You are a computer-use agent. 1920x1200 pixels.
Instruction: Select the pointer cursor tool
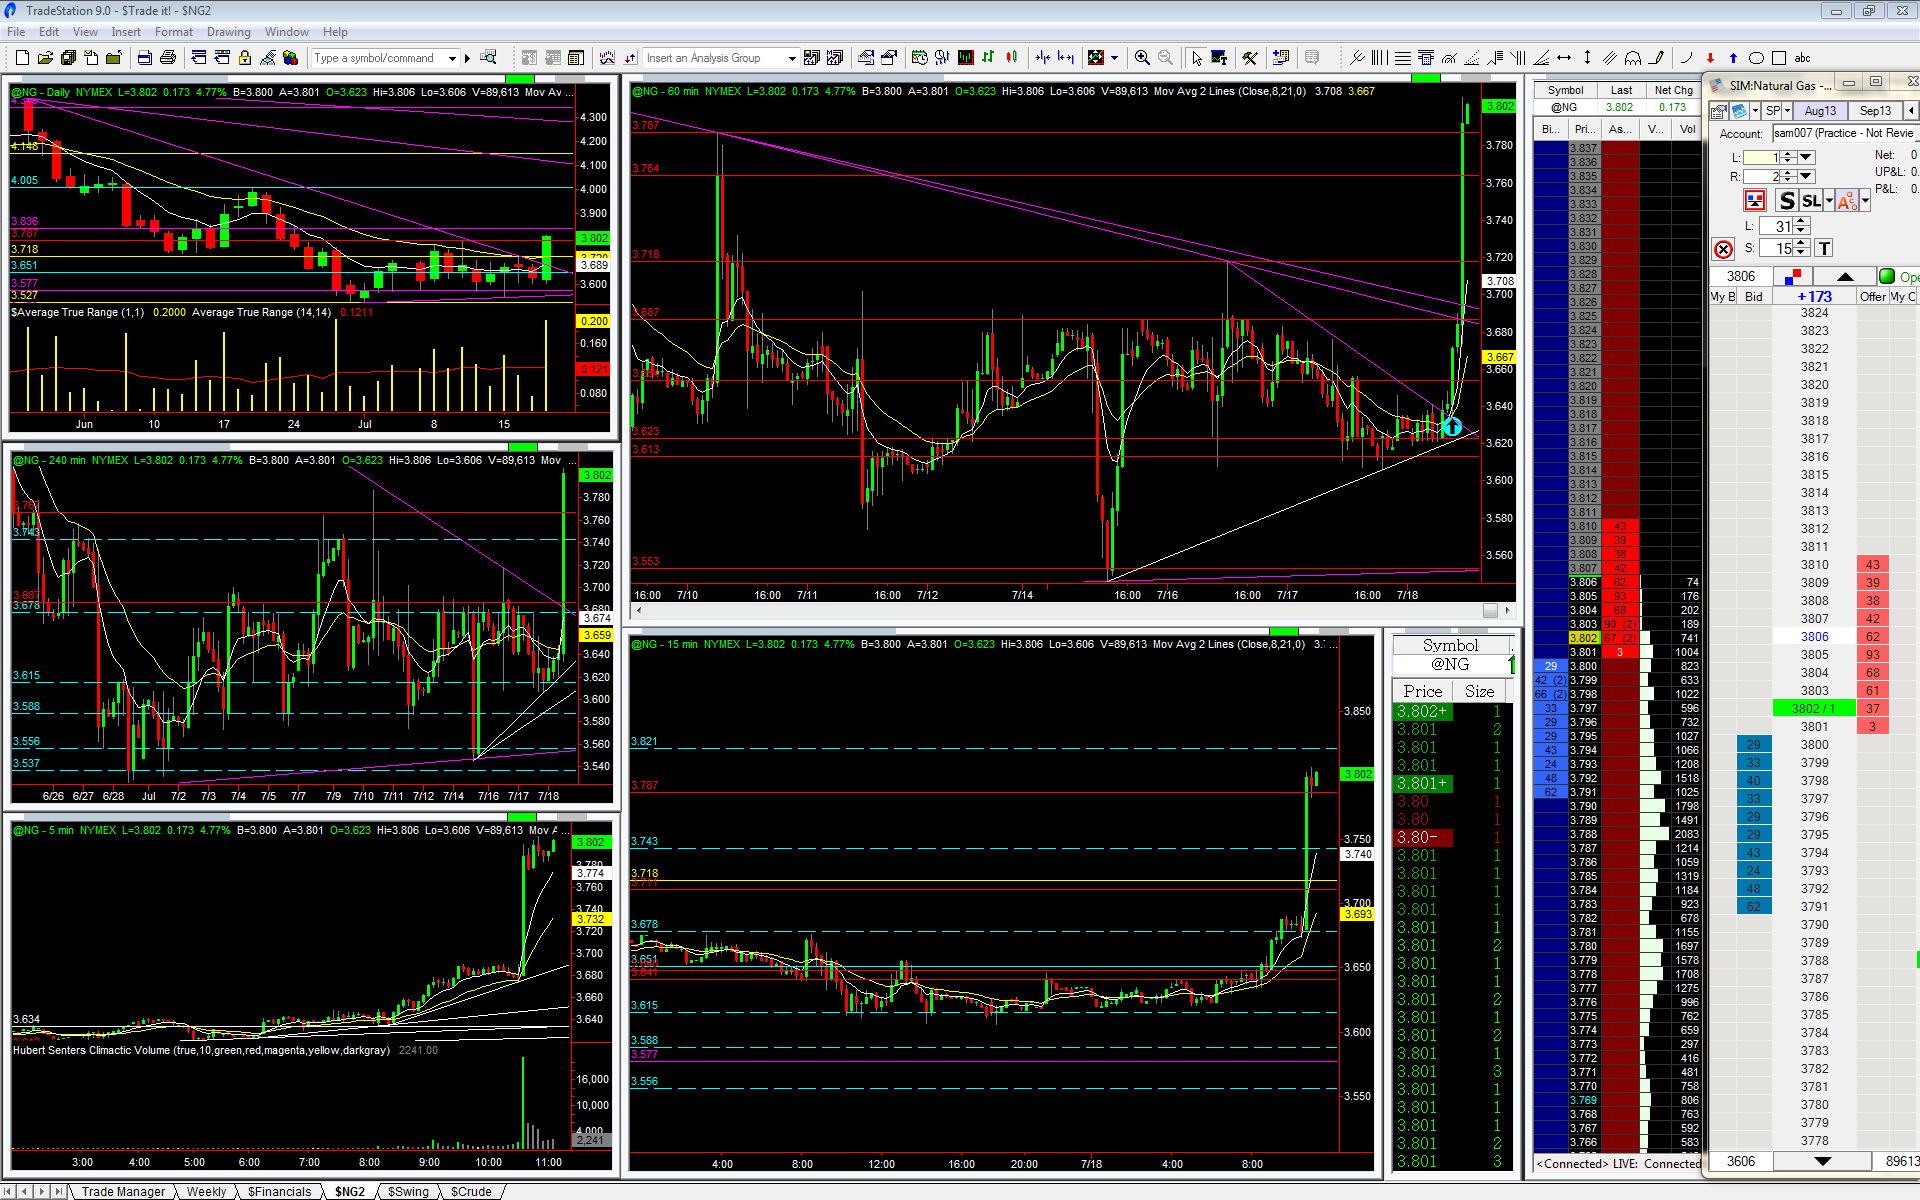(1196, 58)
